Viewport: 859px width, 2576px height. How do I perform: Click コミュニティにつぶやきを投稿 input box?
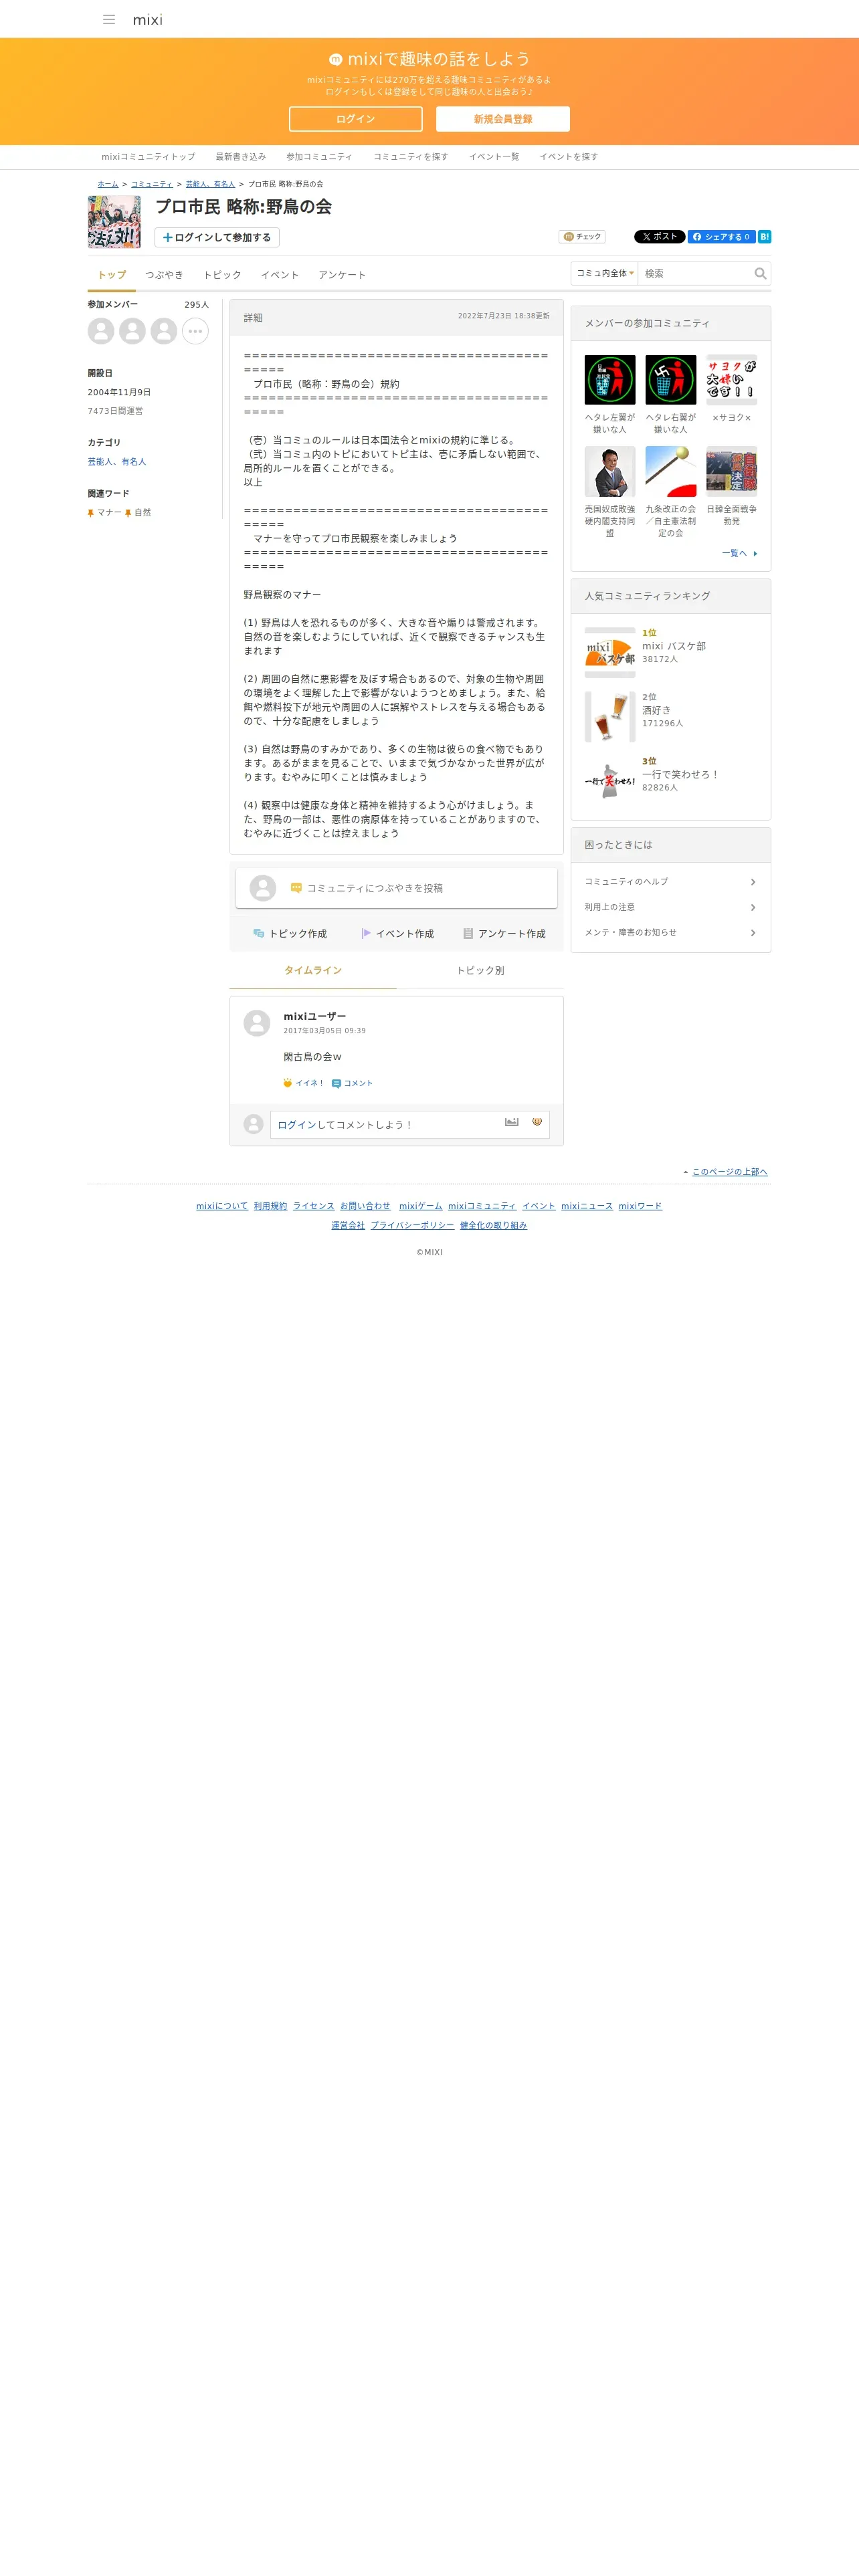(397, 888)
